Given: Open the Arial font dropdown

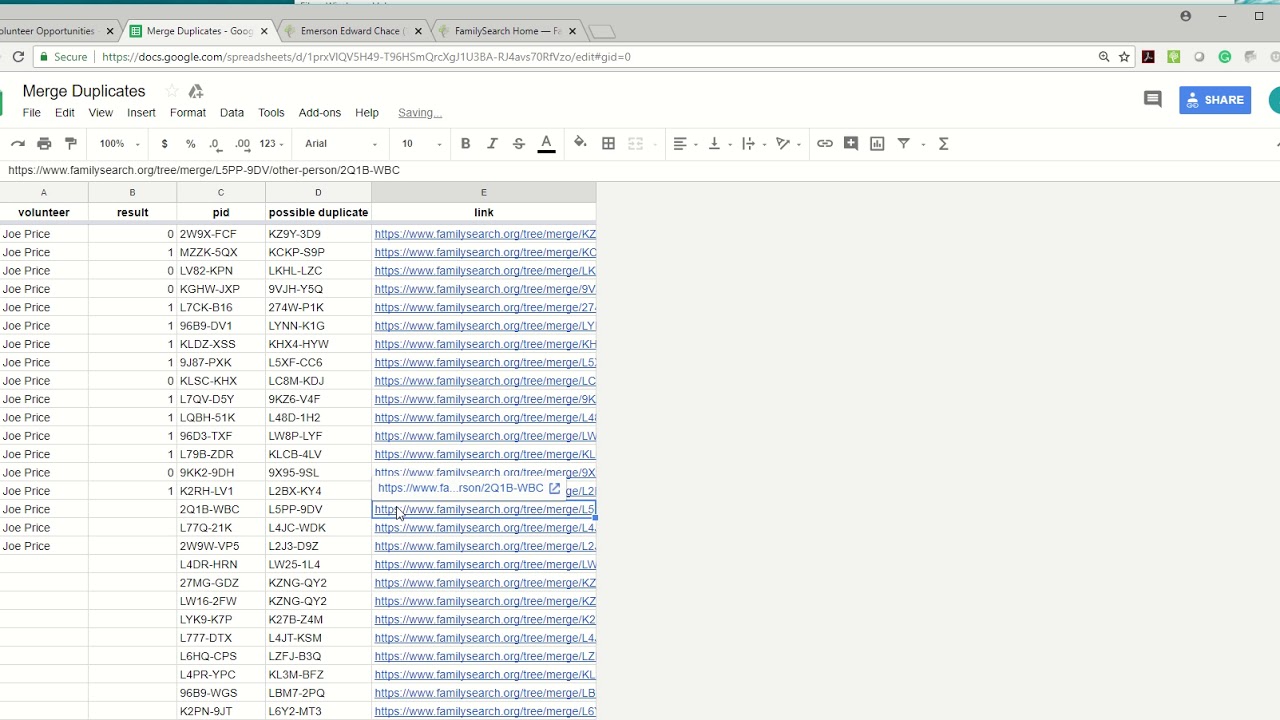Looking at the screenshot, I should [341, 144].
